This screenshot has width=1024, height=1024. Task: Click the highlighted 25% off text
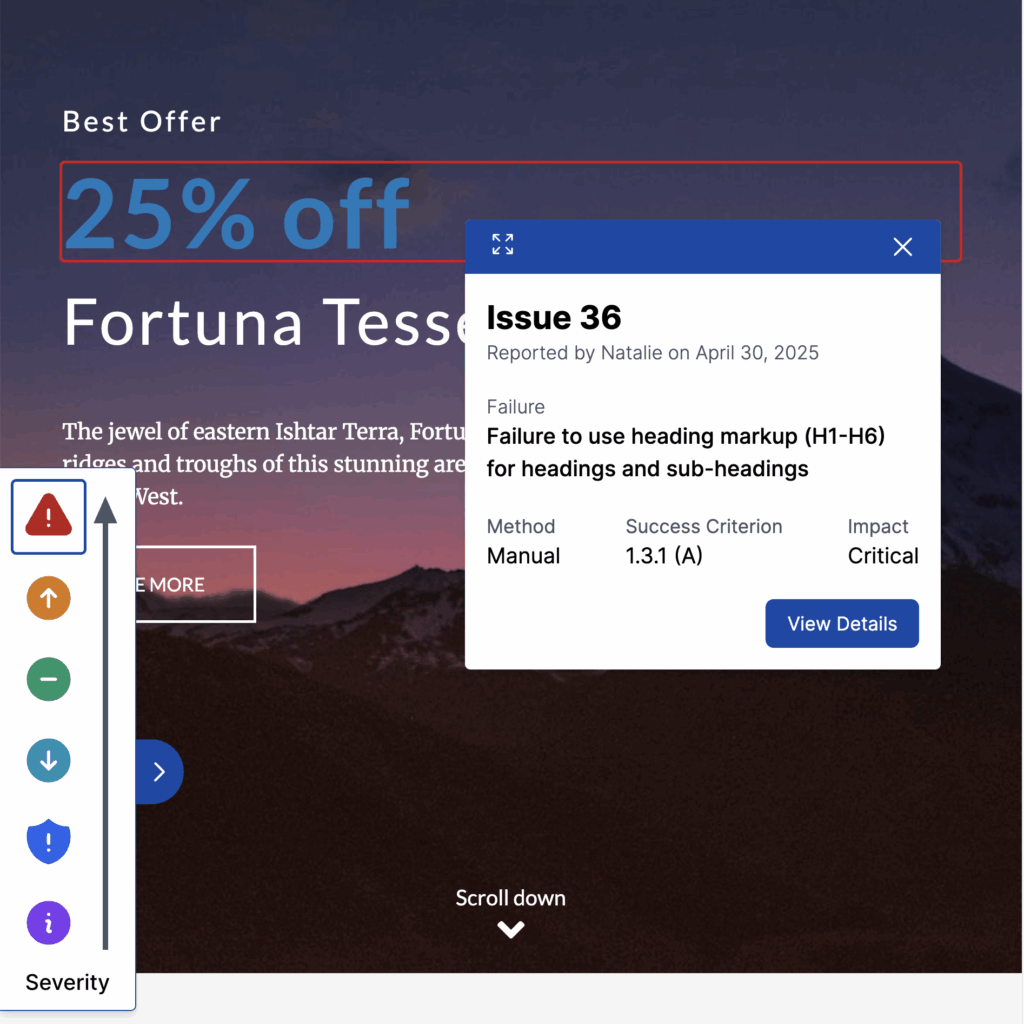(238, 214)
